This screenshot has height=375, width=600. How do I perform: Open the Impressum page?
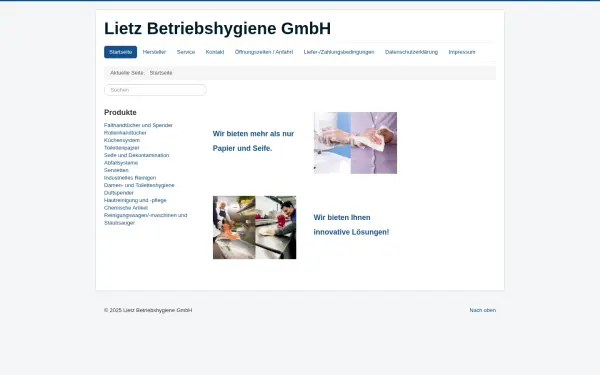click(x=461, y=52)
